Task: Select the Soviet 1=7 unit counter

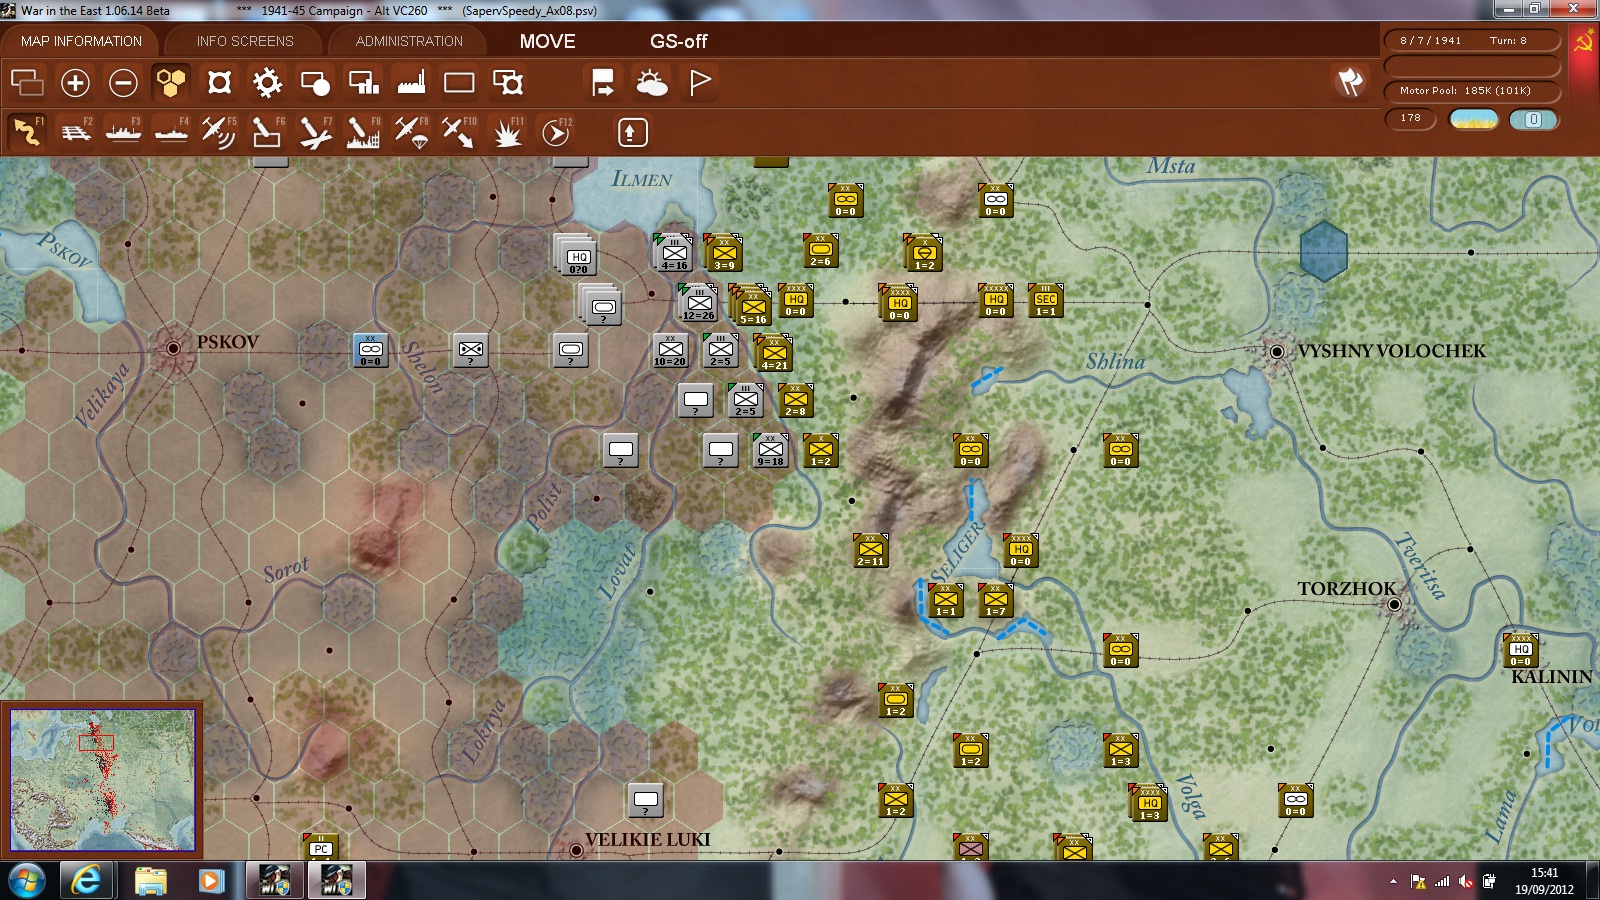Action: pyautogui.click(x=996, y=601)
